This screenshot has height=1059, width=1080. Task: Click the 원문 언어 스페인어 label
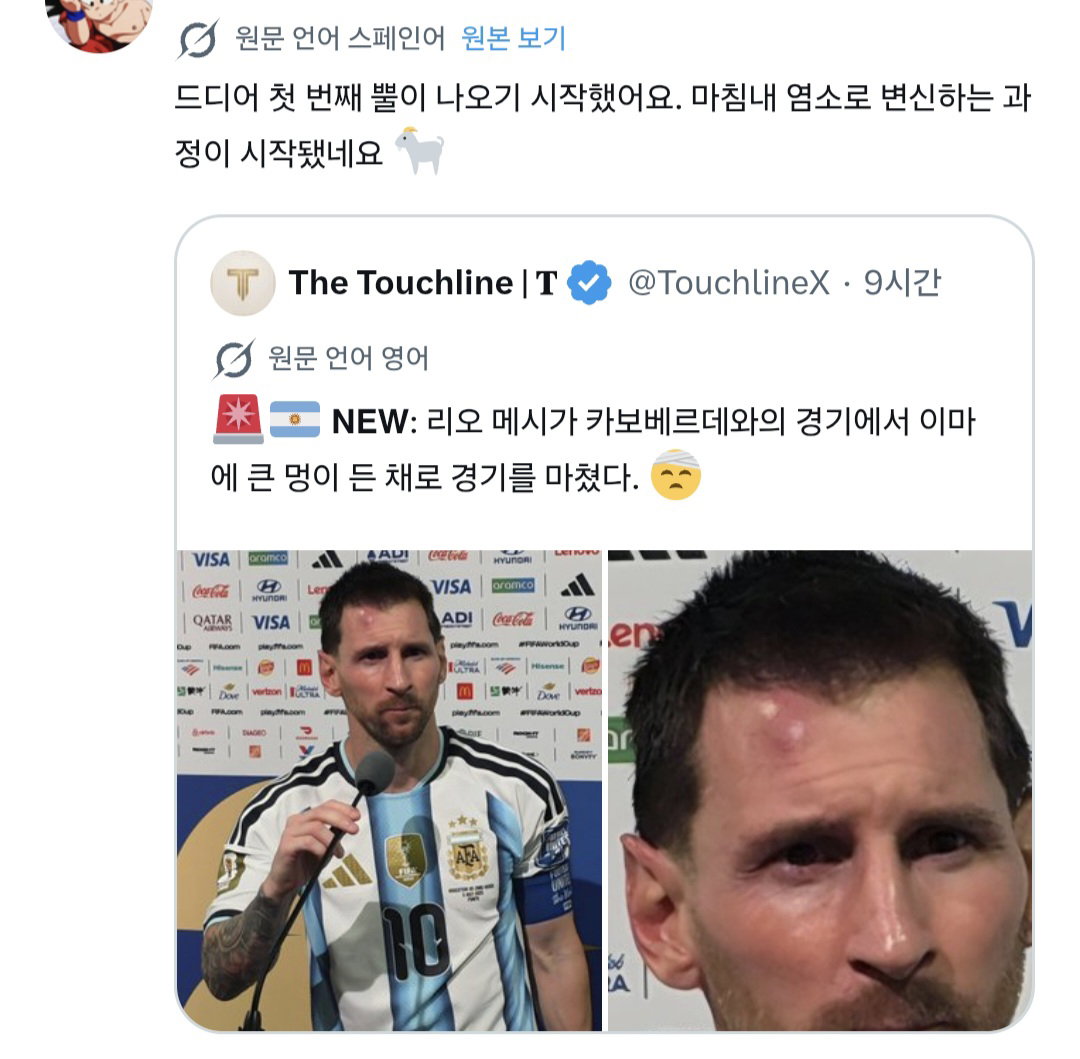tap(340, 39)
